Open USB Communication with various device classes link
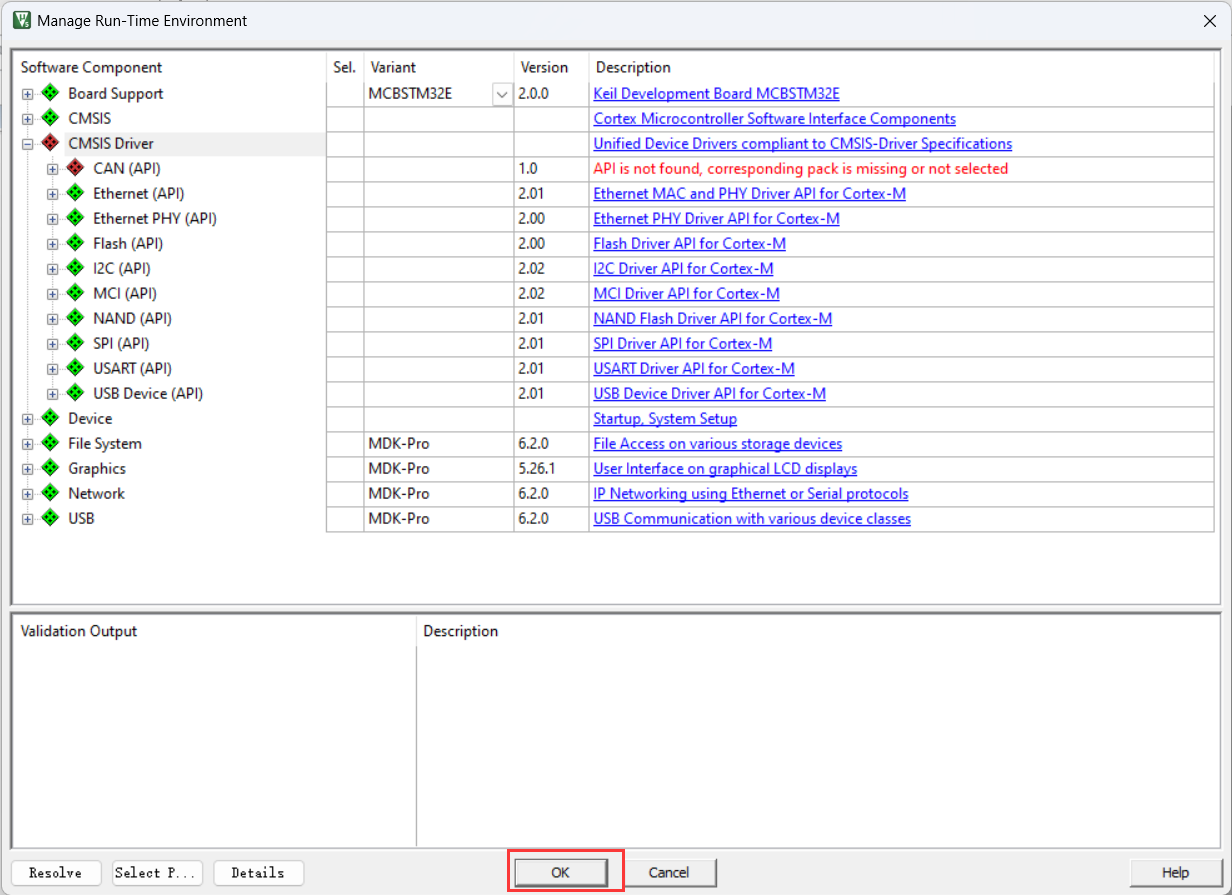Viewport: 1232px width, 895px height. point(752,519)
